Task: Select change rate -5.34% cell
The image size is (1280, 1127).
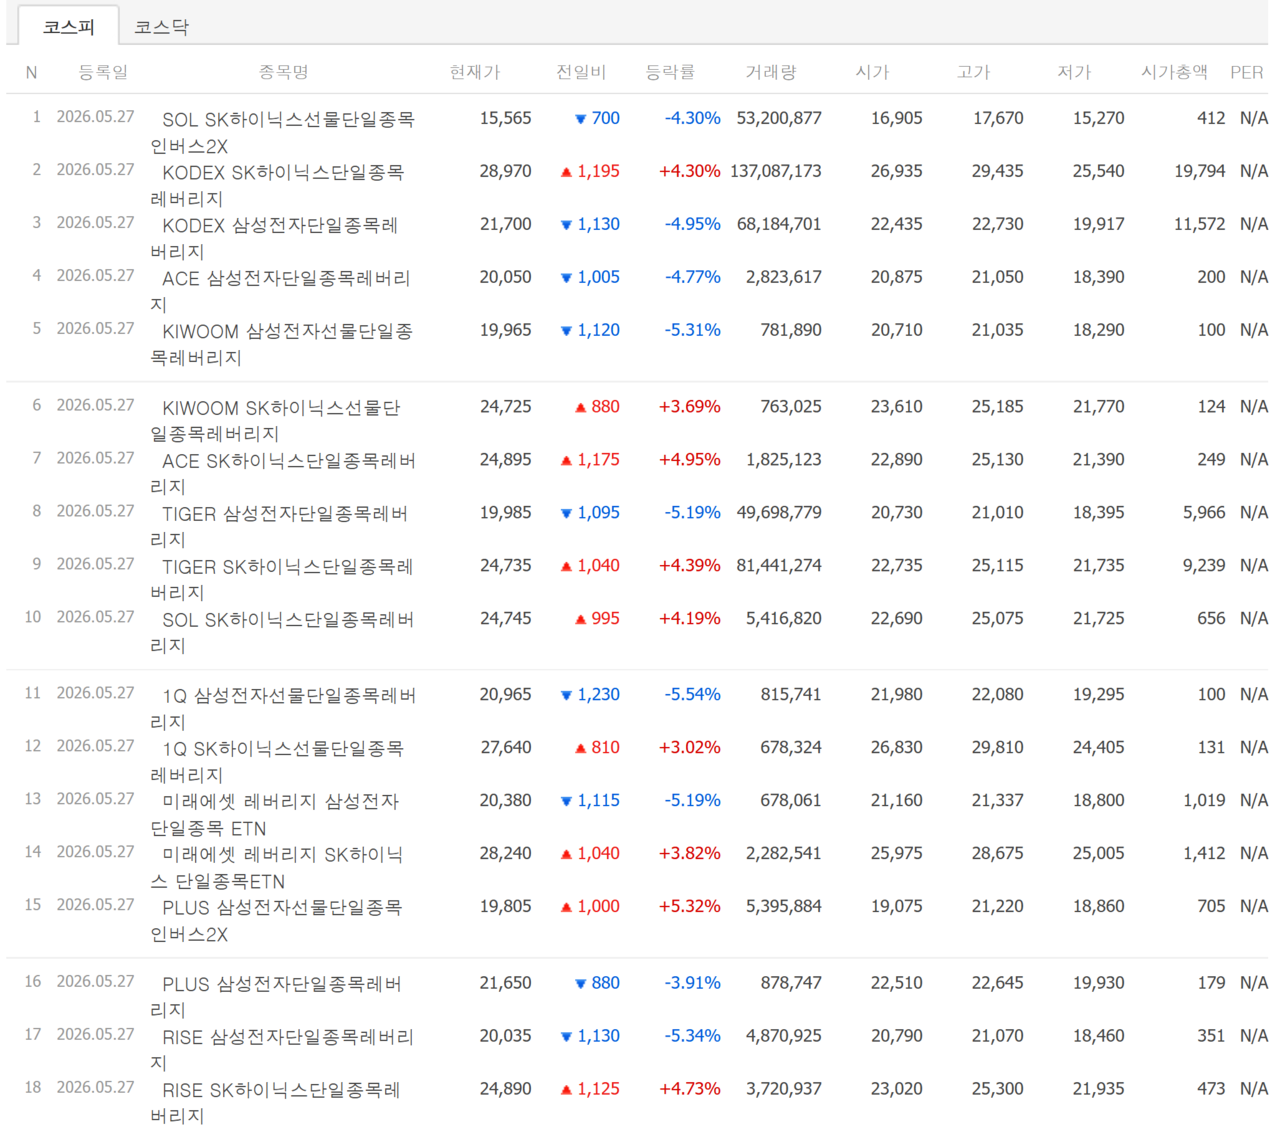Action: 693,1037
